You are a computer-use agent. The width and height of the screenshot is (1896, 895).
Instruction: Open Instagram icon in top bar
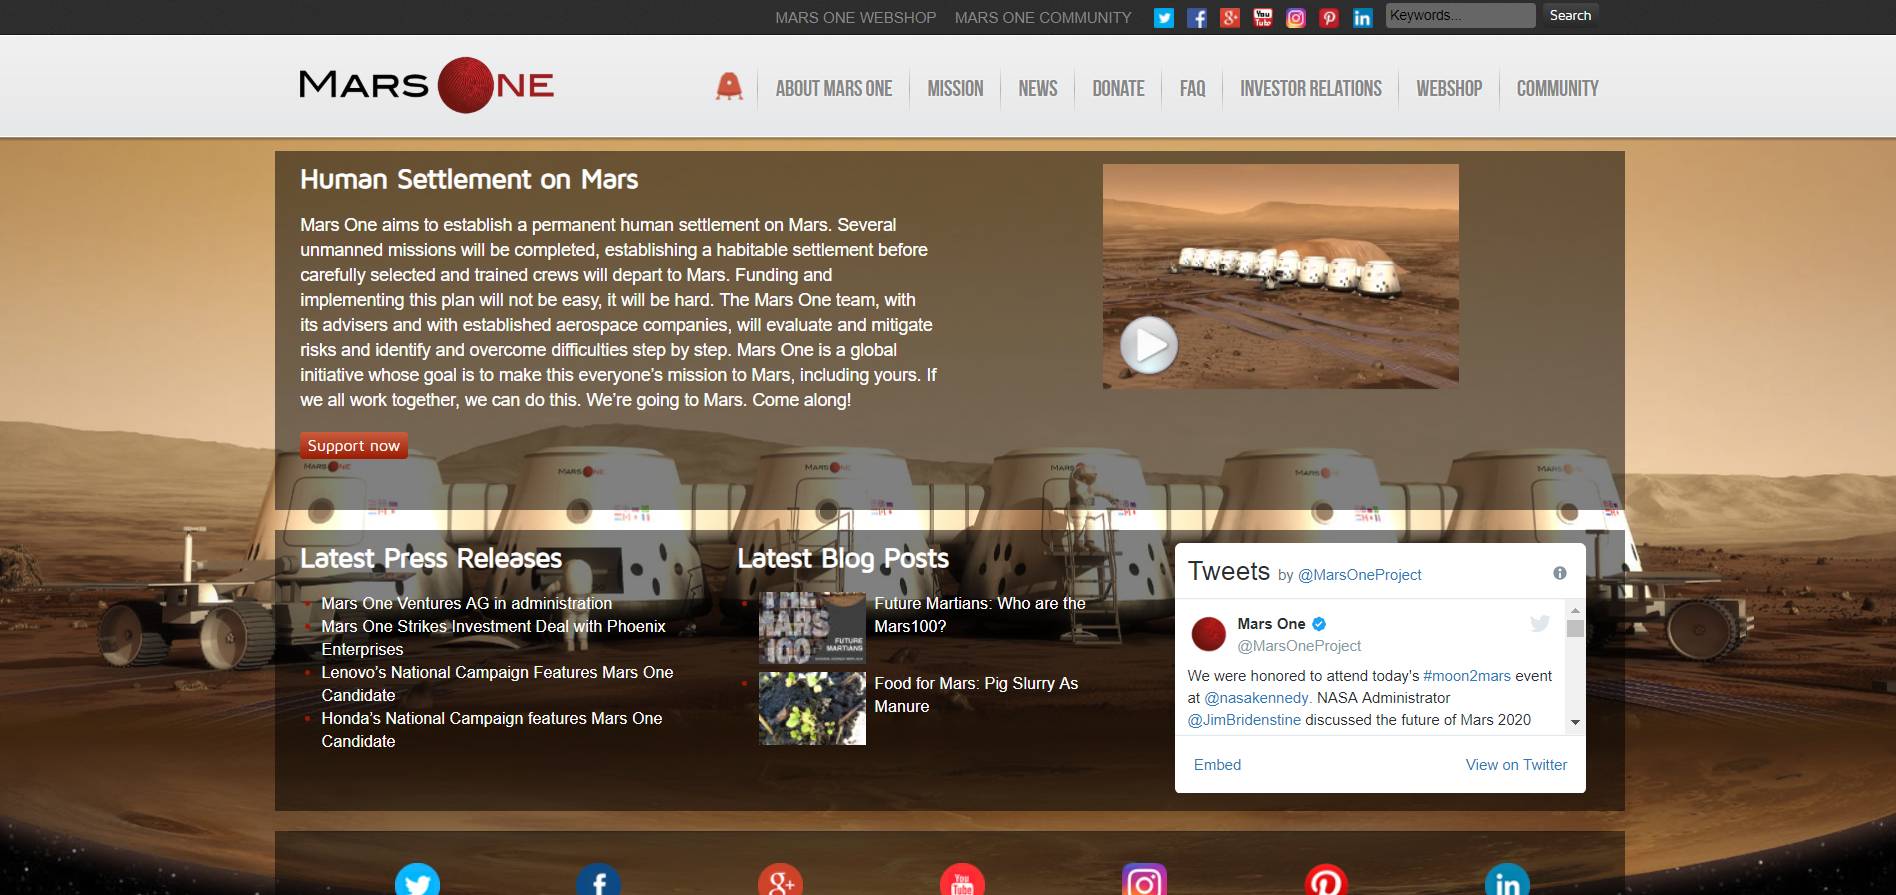[x=1296, y=17]
